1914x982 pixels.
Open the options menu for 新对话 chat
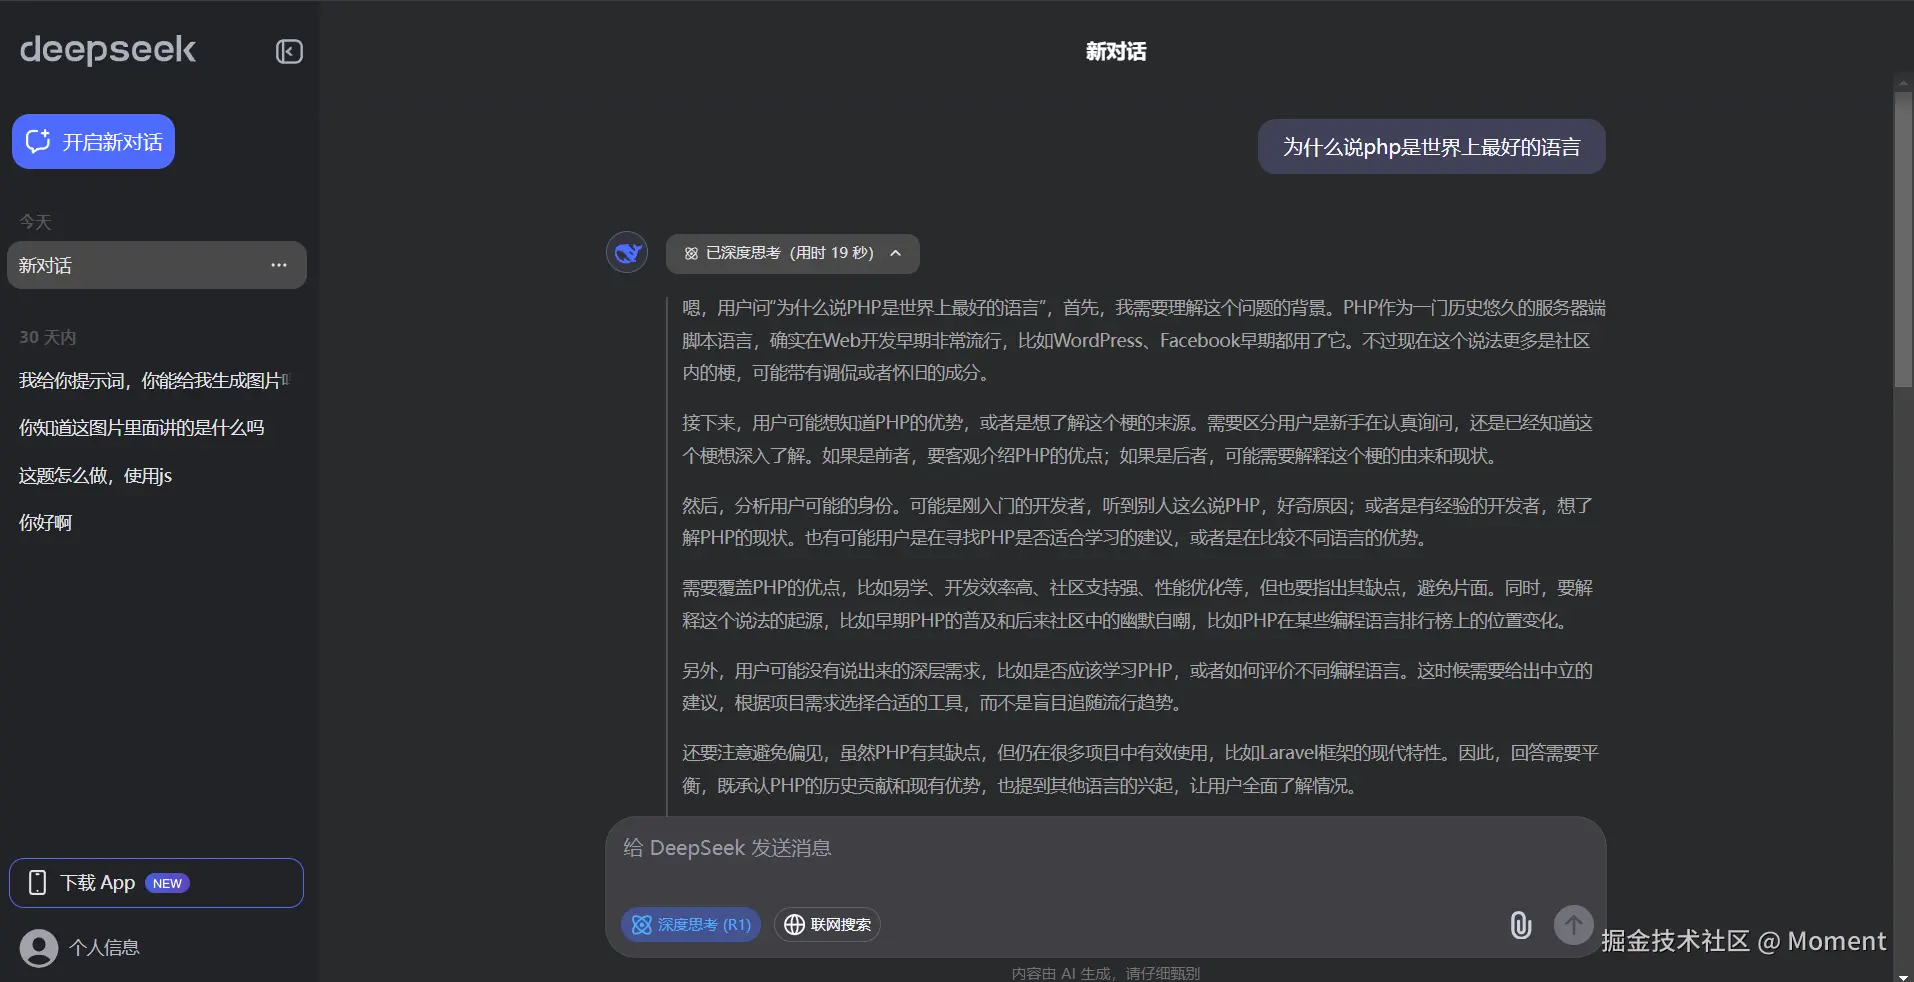(x=279, y=265)
